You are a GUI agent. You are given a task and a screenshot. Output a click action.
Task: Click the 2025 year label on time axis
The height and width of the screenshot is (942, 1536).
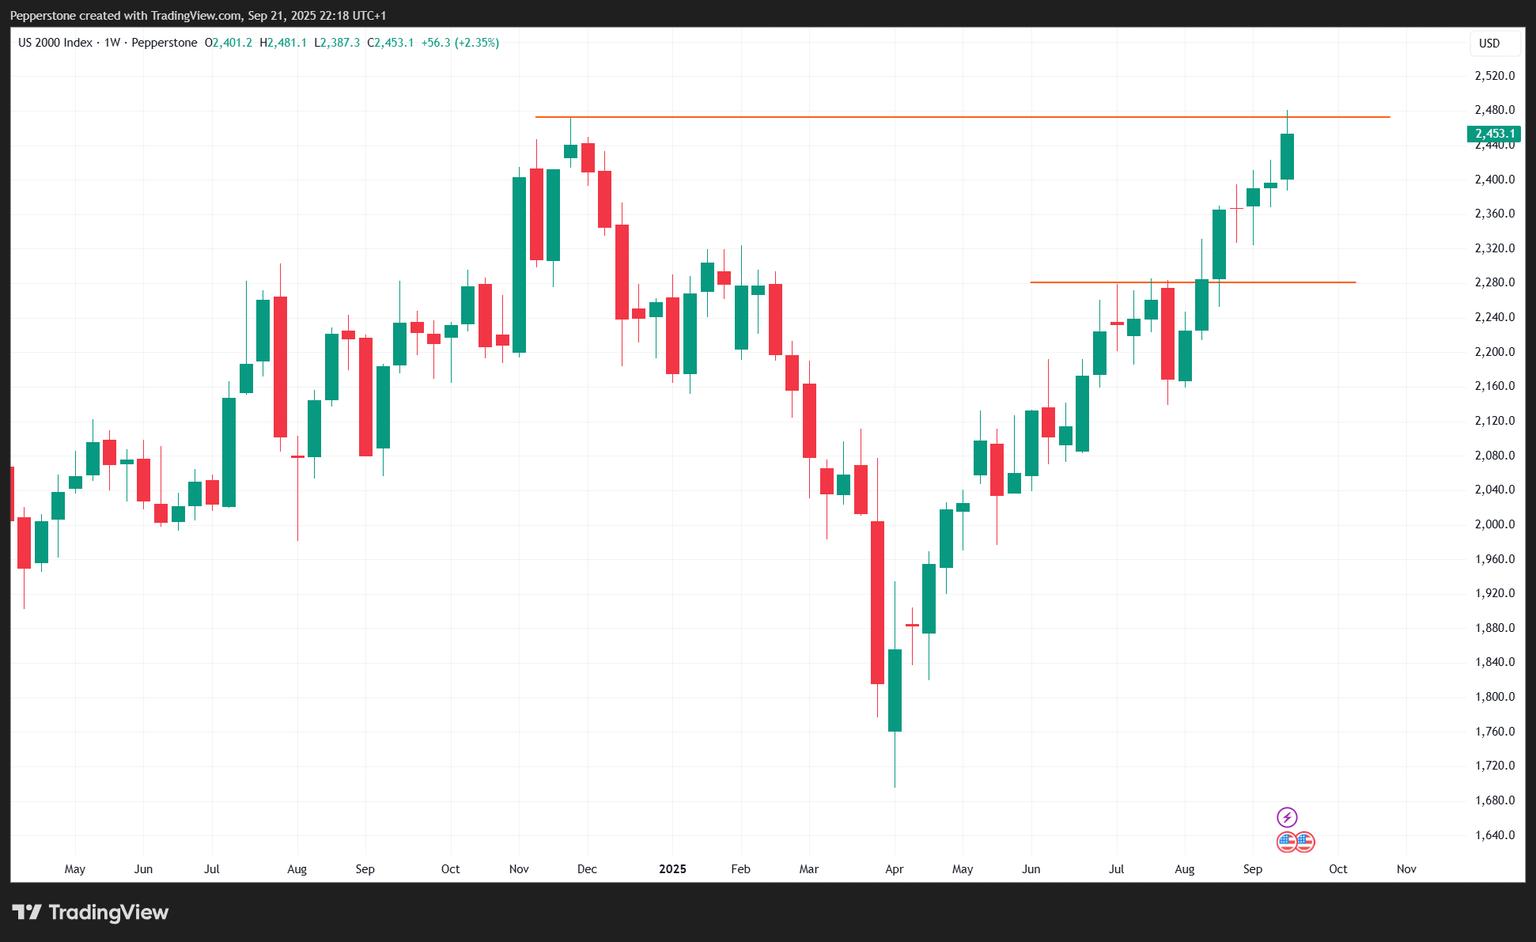click(x=672, y=869)
